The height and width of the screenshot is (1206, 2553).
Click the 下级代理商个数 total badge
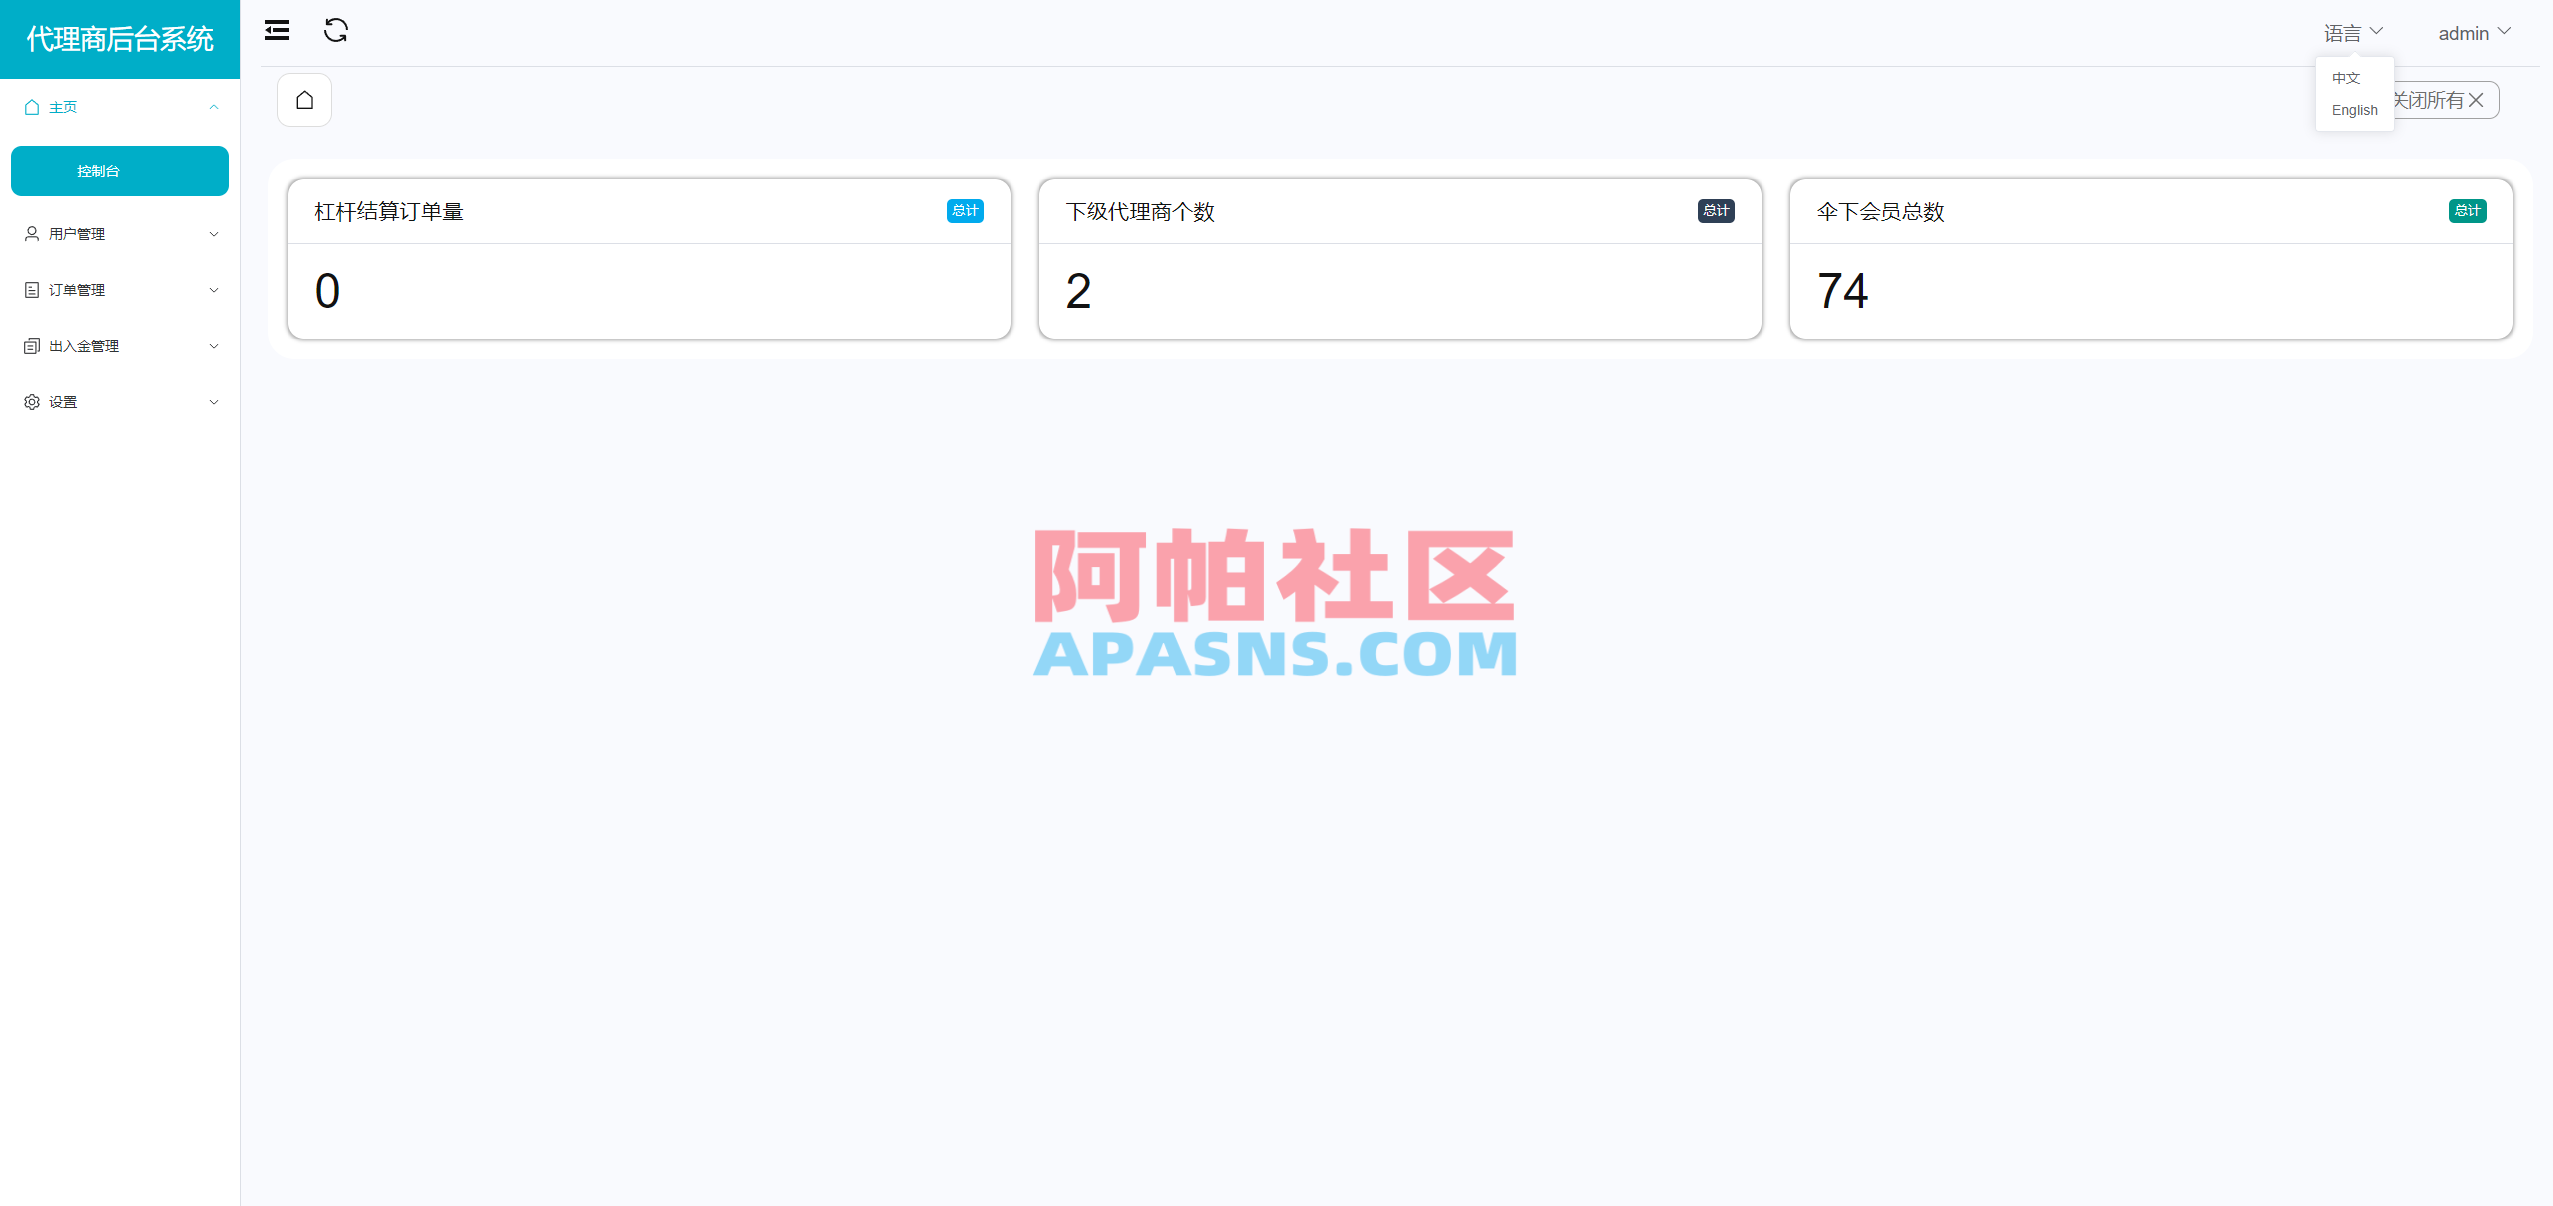click(x=1715, y=211)
